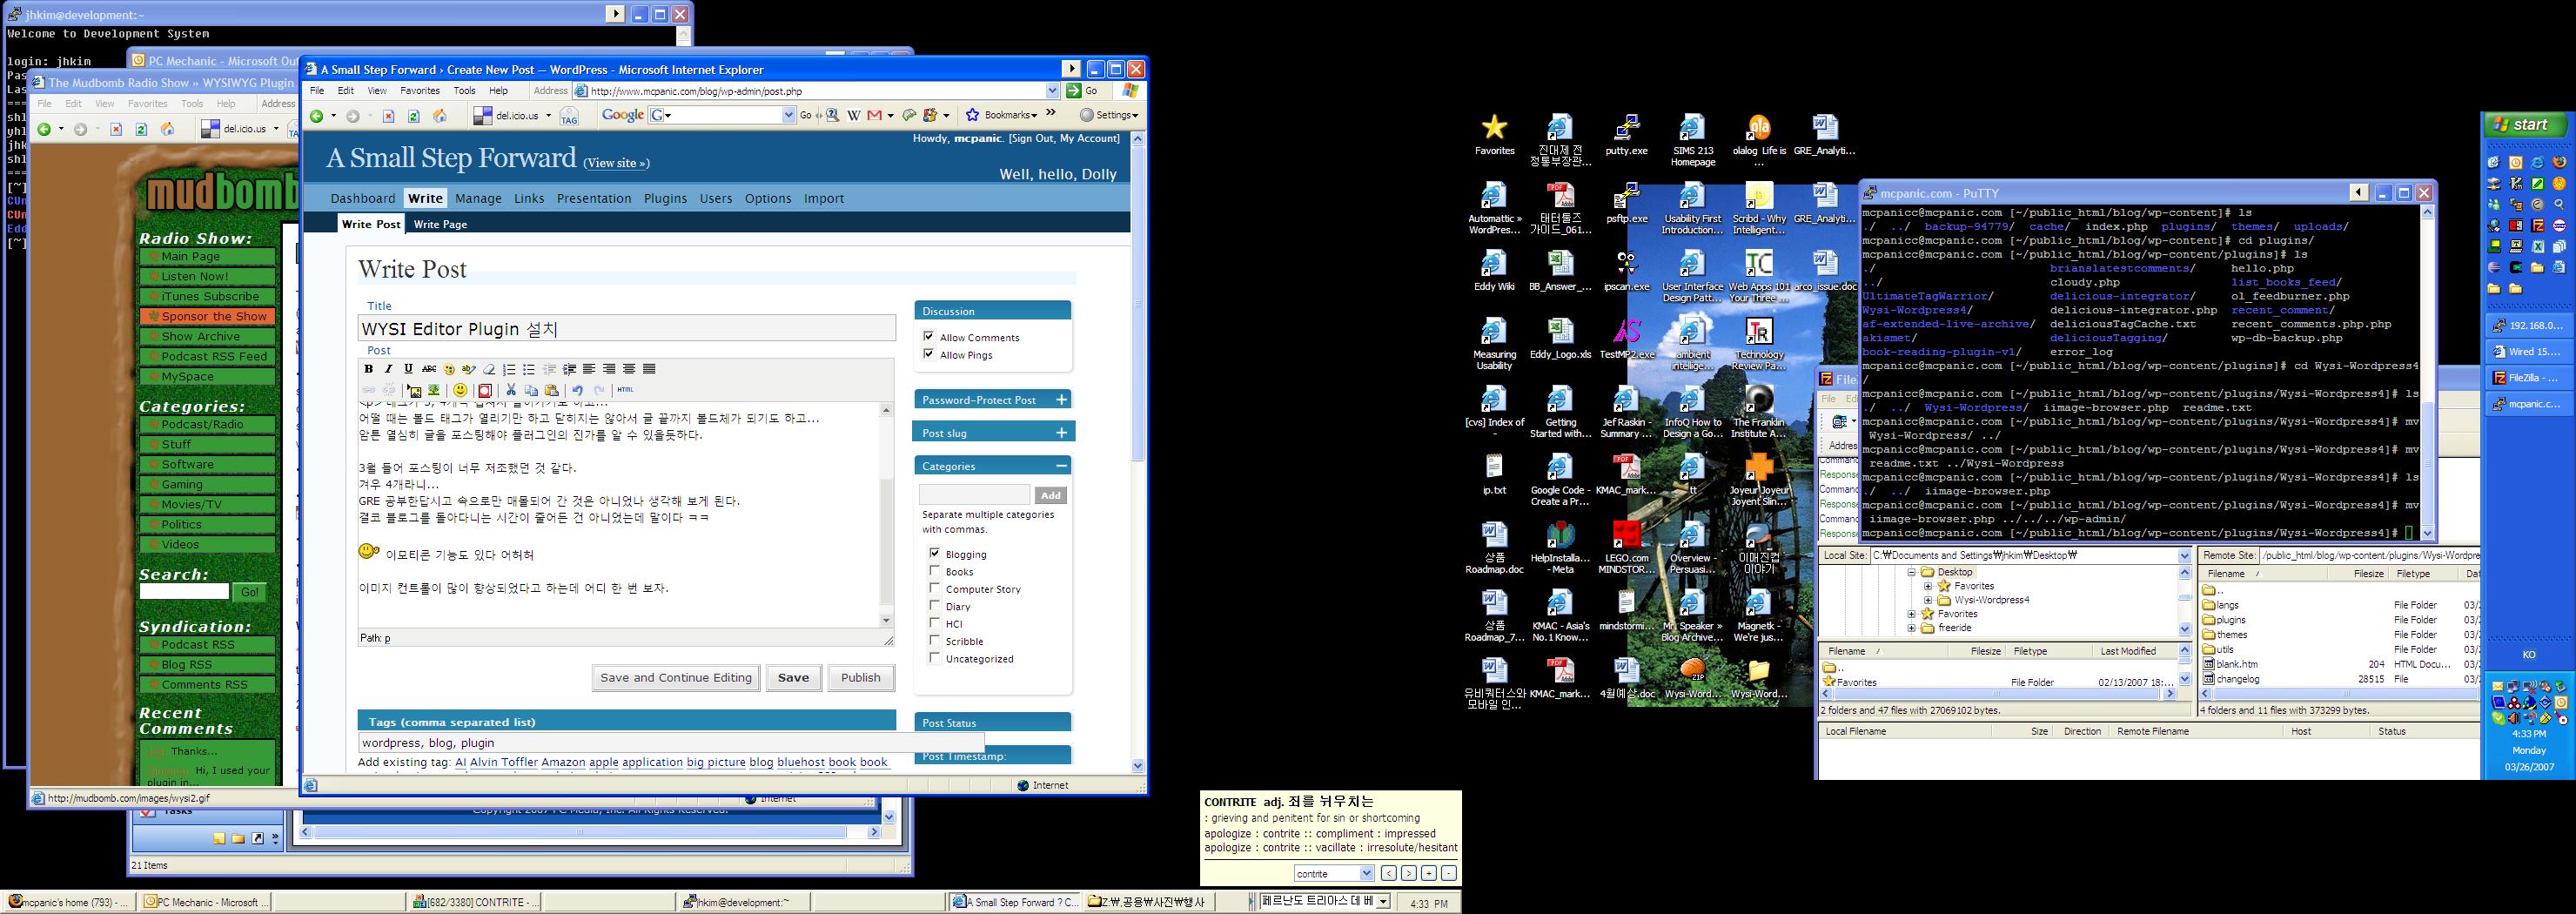Open contrite word dropdown in dictionary popup
Screen dimensions: 2576x914
coord(1366,873)
